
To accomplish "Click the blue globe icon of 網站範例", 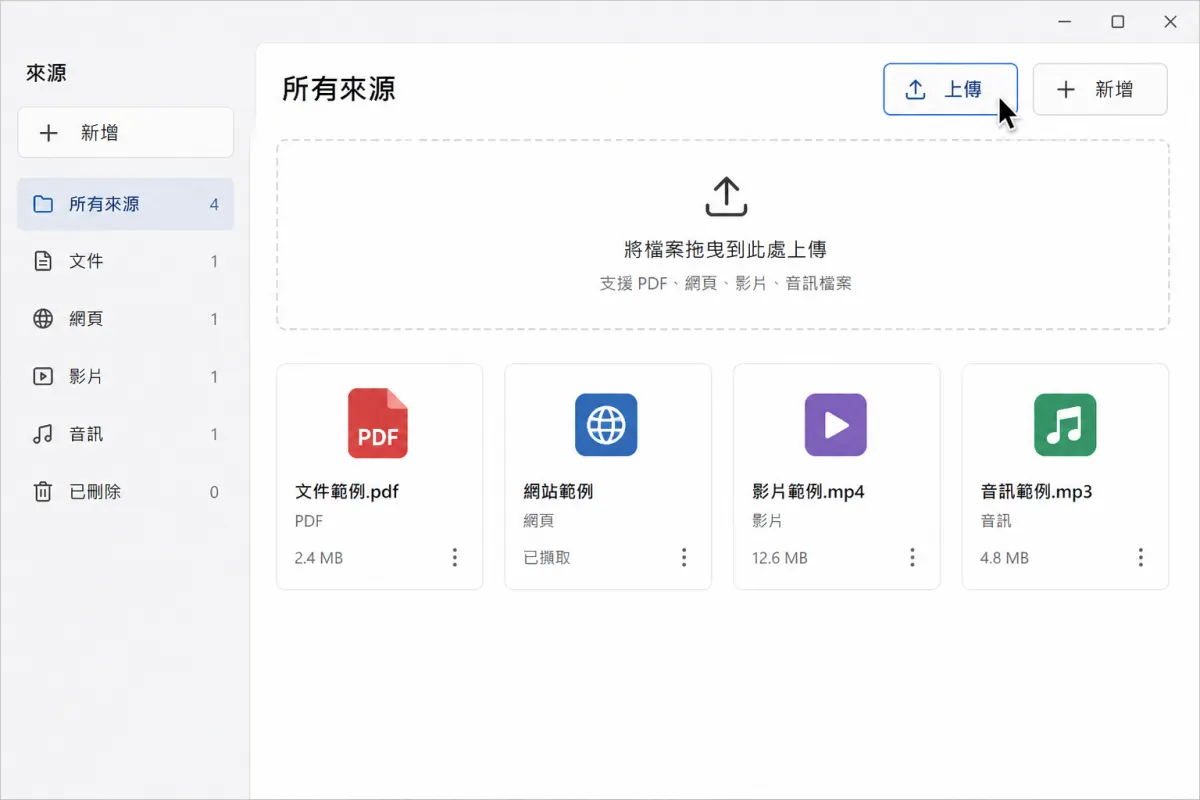I will tap(606, 425).
